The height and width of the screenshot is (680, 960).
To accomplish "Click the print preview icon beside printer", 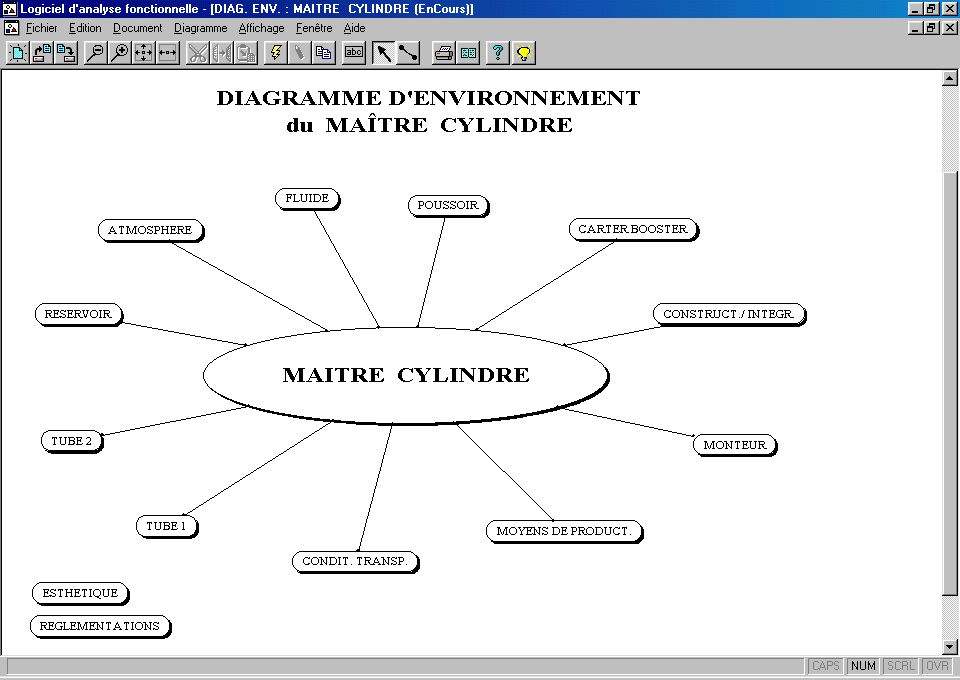I will point(468,53).
